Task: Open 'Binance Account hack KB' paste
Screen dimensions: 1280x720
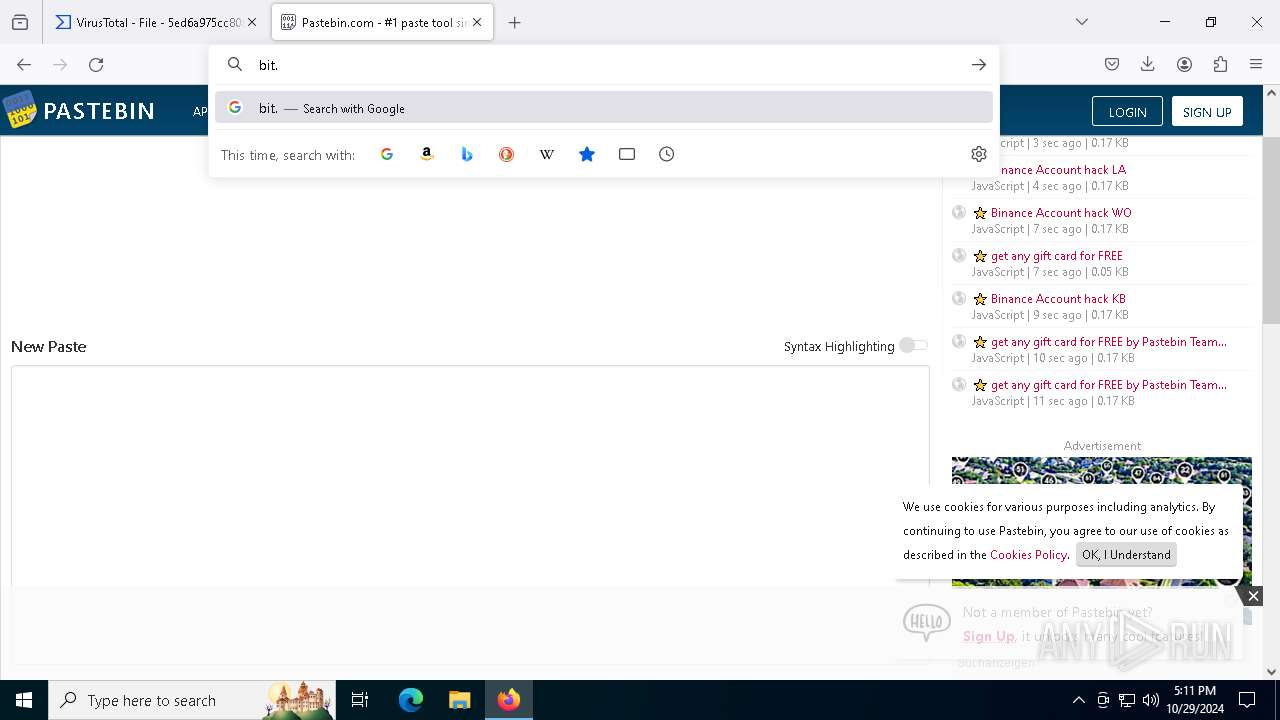Action: (x=1058, y=299)
